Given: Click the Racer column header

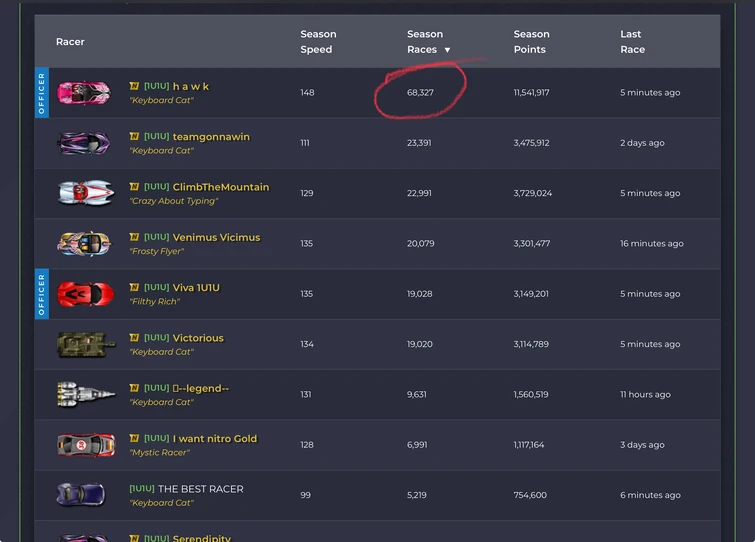Looking at the screenshot, I should click(x=70, y=42).
